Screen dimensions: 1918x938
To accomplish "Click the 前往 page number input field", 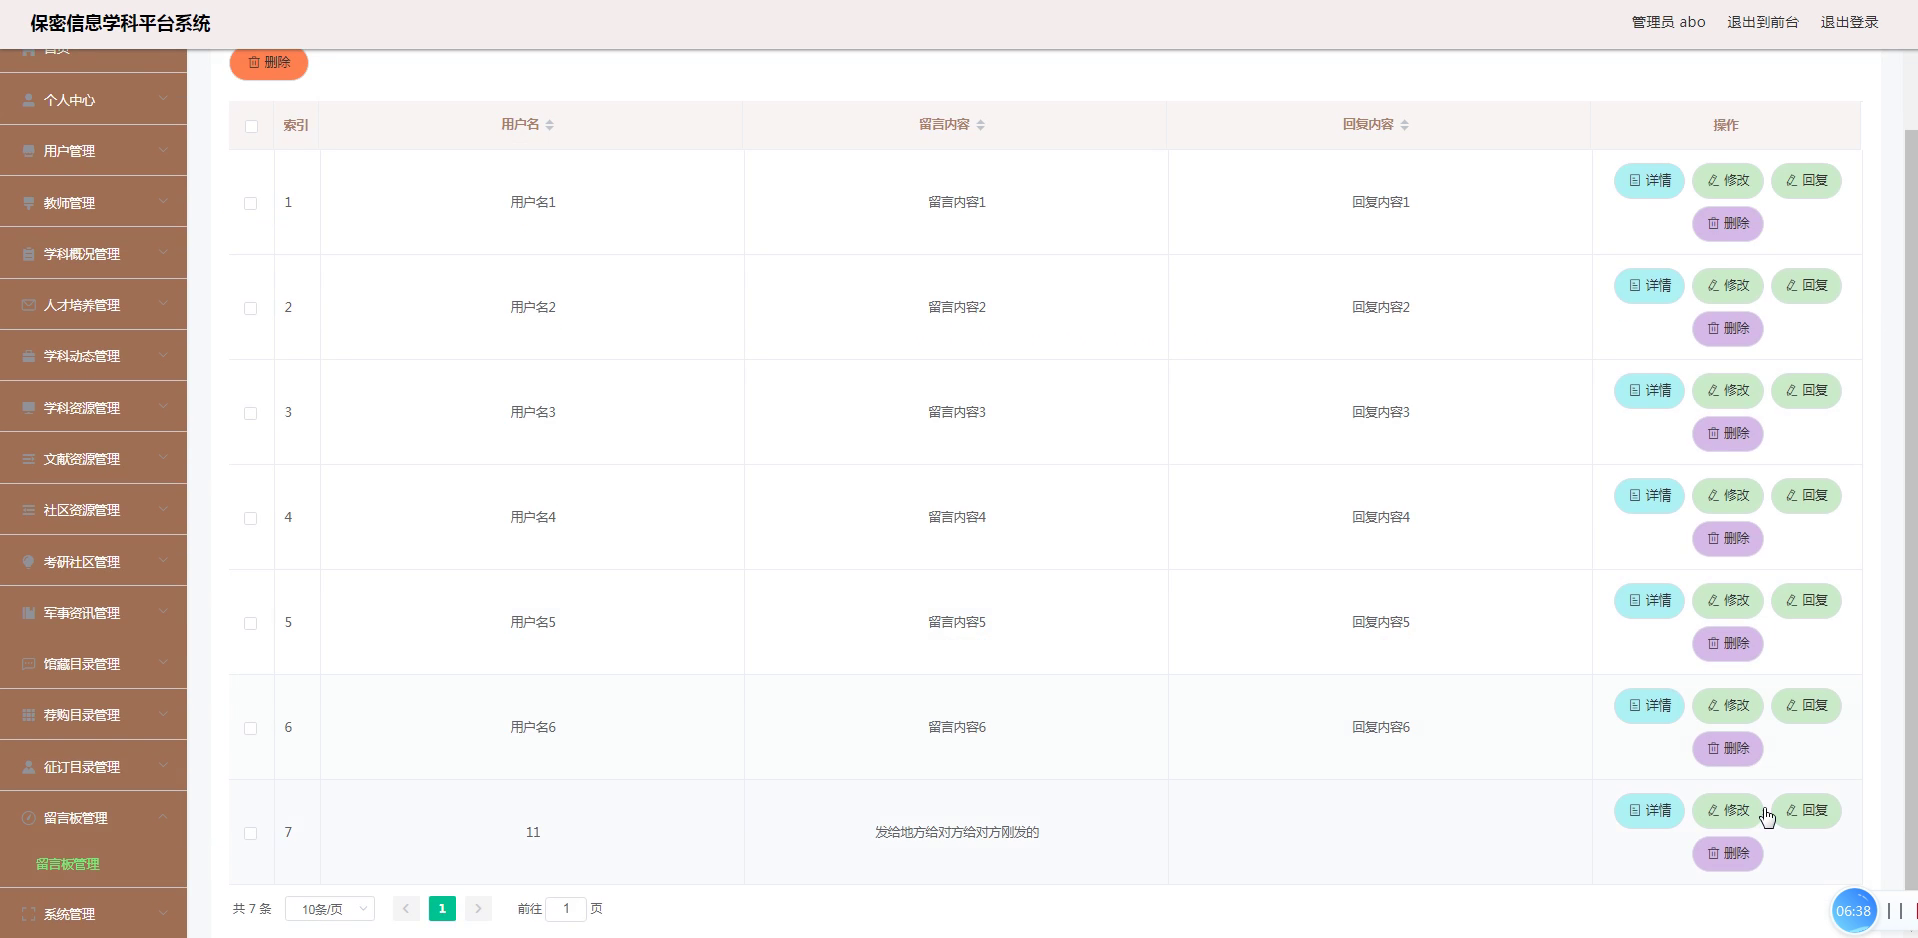I will click(x=566, y=909).
